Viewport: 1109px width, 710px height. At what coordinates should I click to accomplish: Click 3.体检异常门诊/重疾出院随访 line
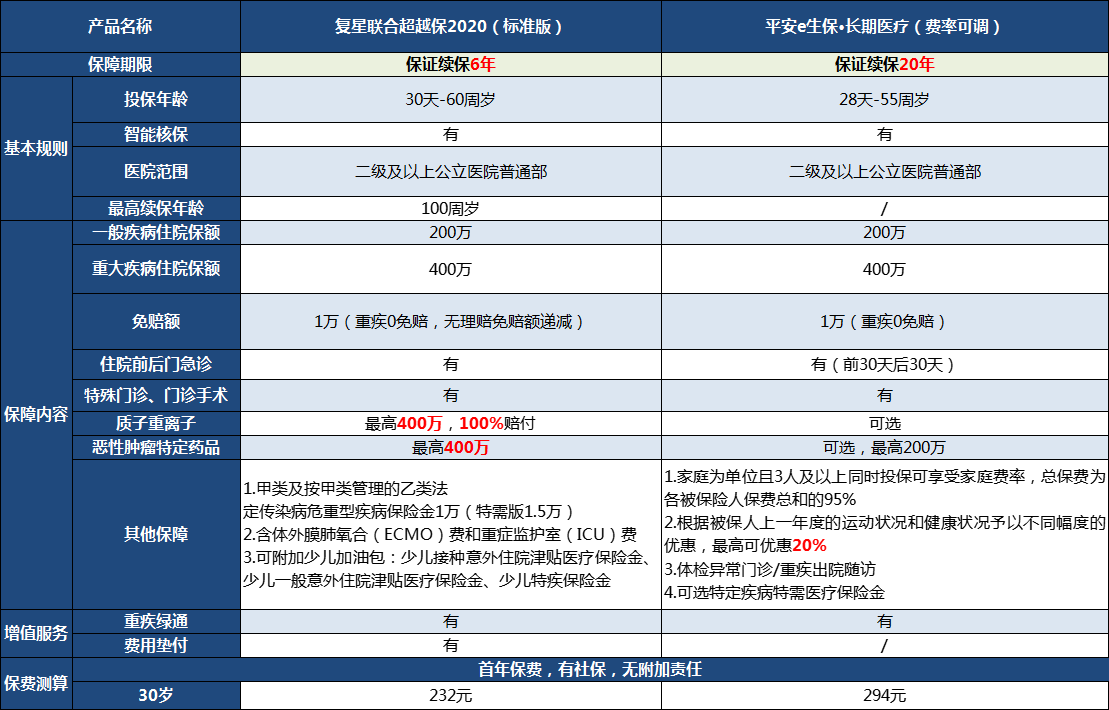pos(770,569)
